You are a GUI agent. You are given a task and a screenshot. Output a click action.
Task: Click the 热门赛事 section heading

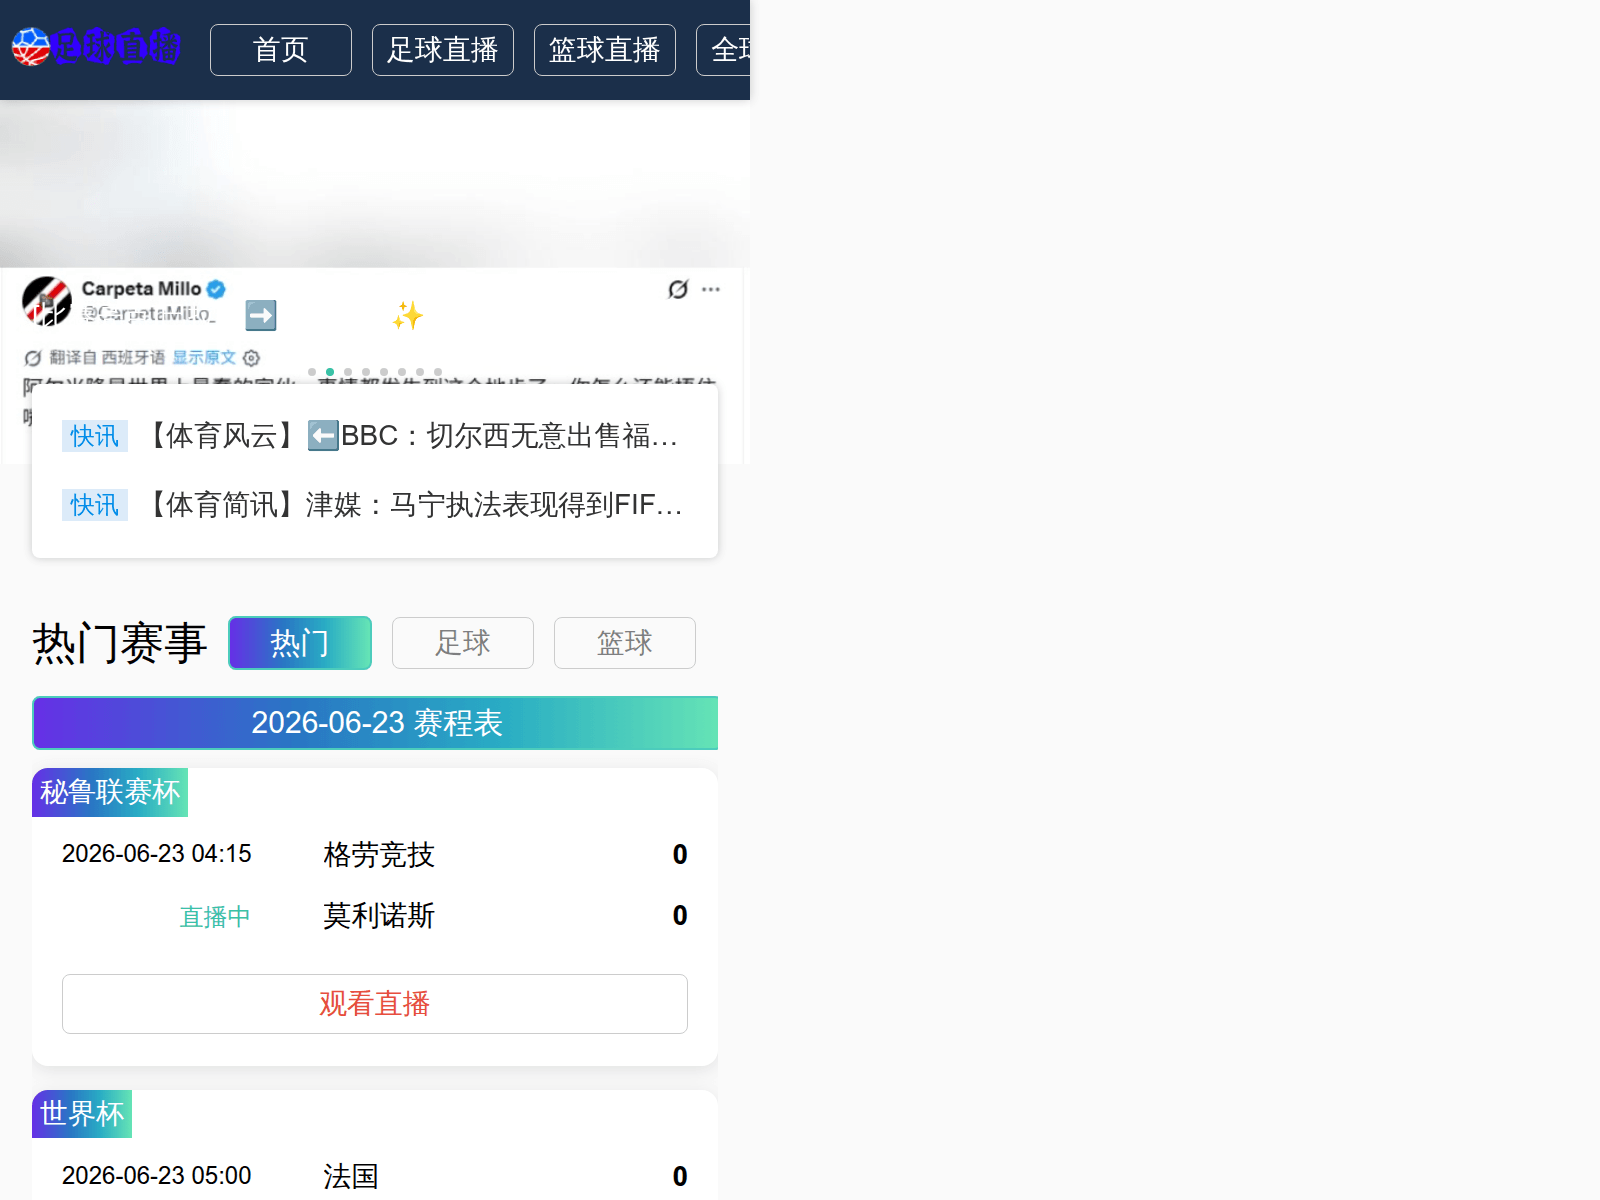(x=120, y=643)
